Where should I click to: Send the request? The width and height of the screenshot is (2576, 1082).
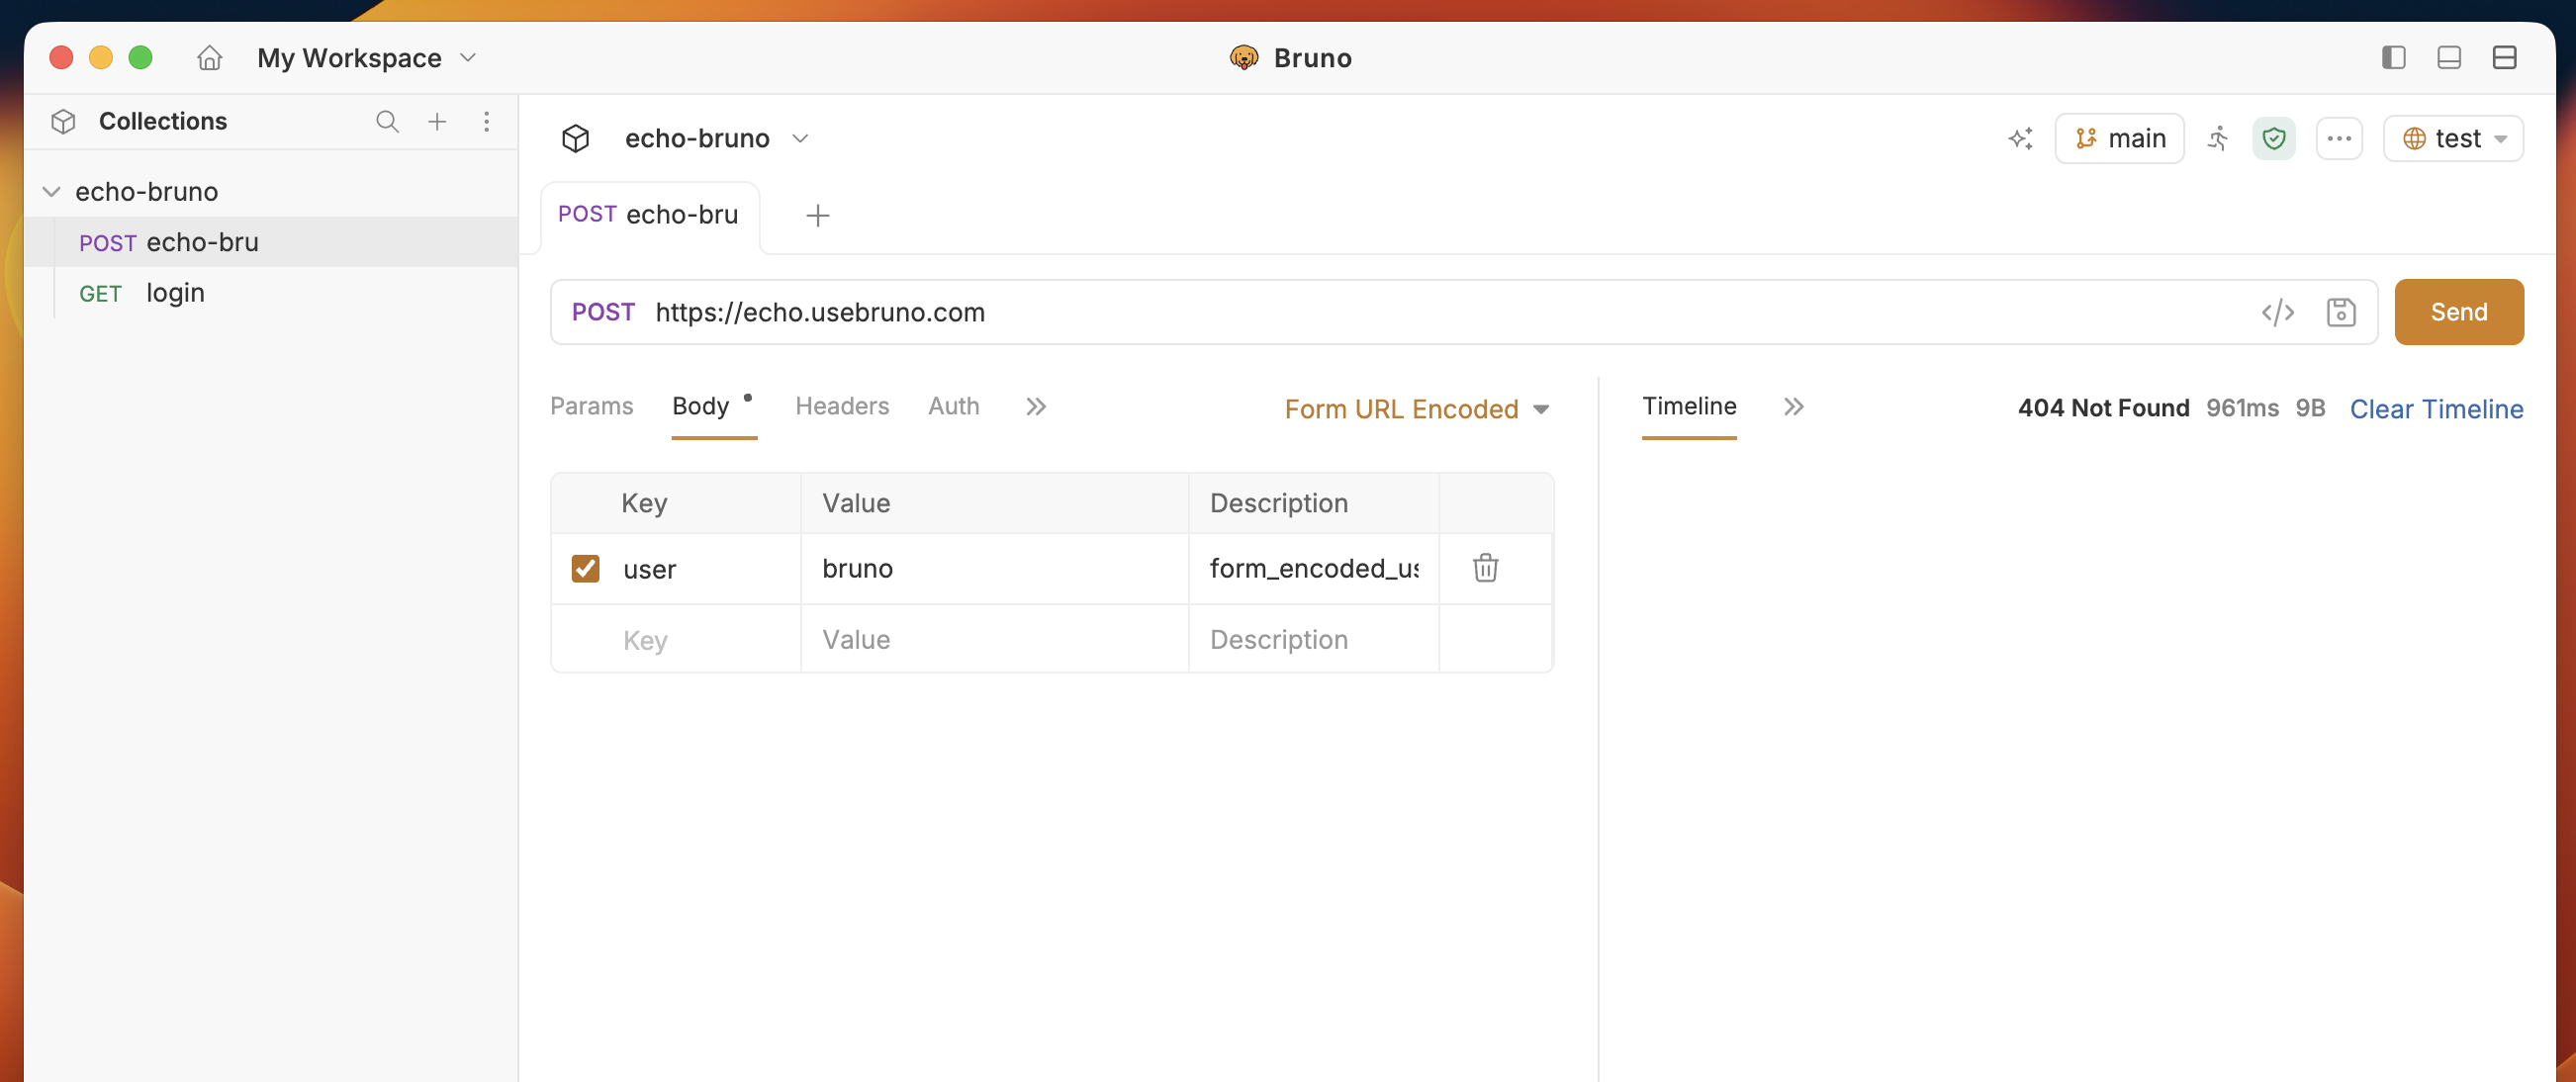coord(2459,312)
